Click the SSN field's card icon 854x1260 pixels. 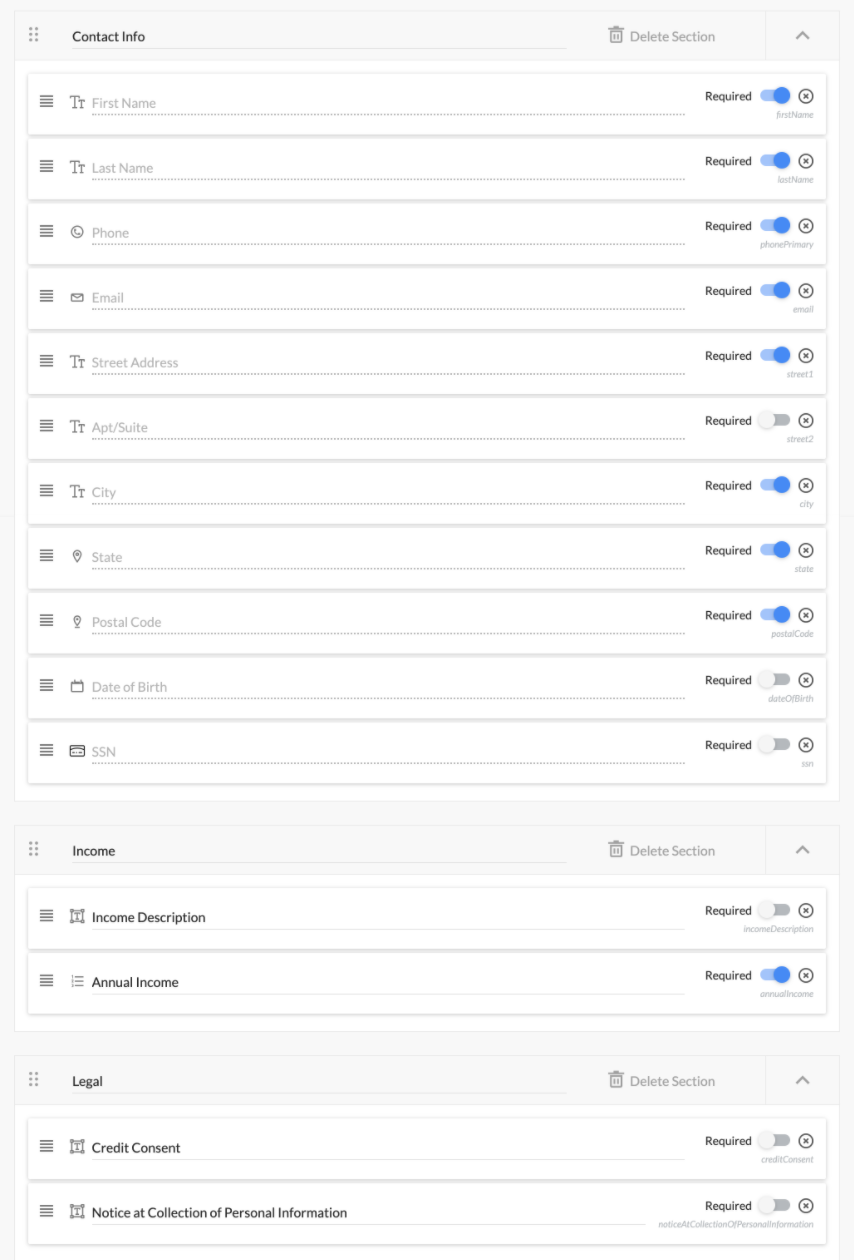click(77, 751)
